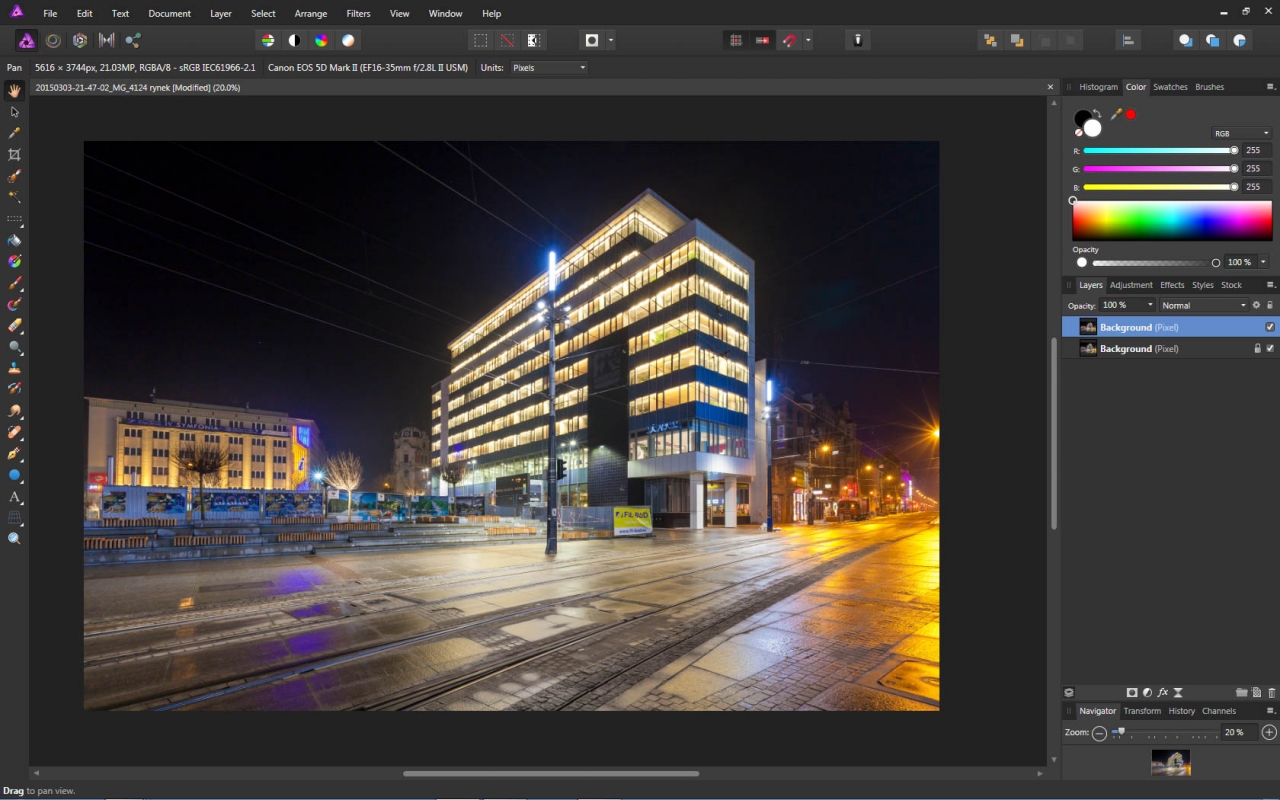1280x800 pixels.
Task: Select the artistic Text tool
Action: [14, 497]
